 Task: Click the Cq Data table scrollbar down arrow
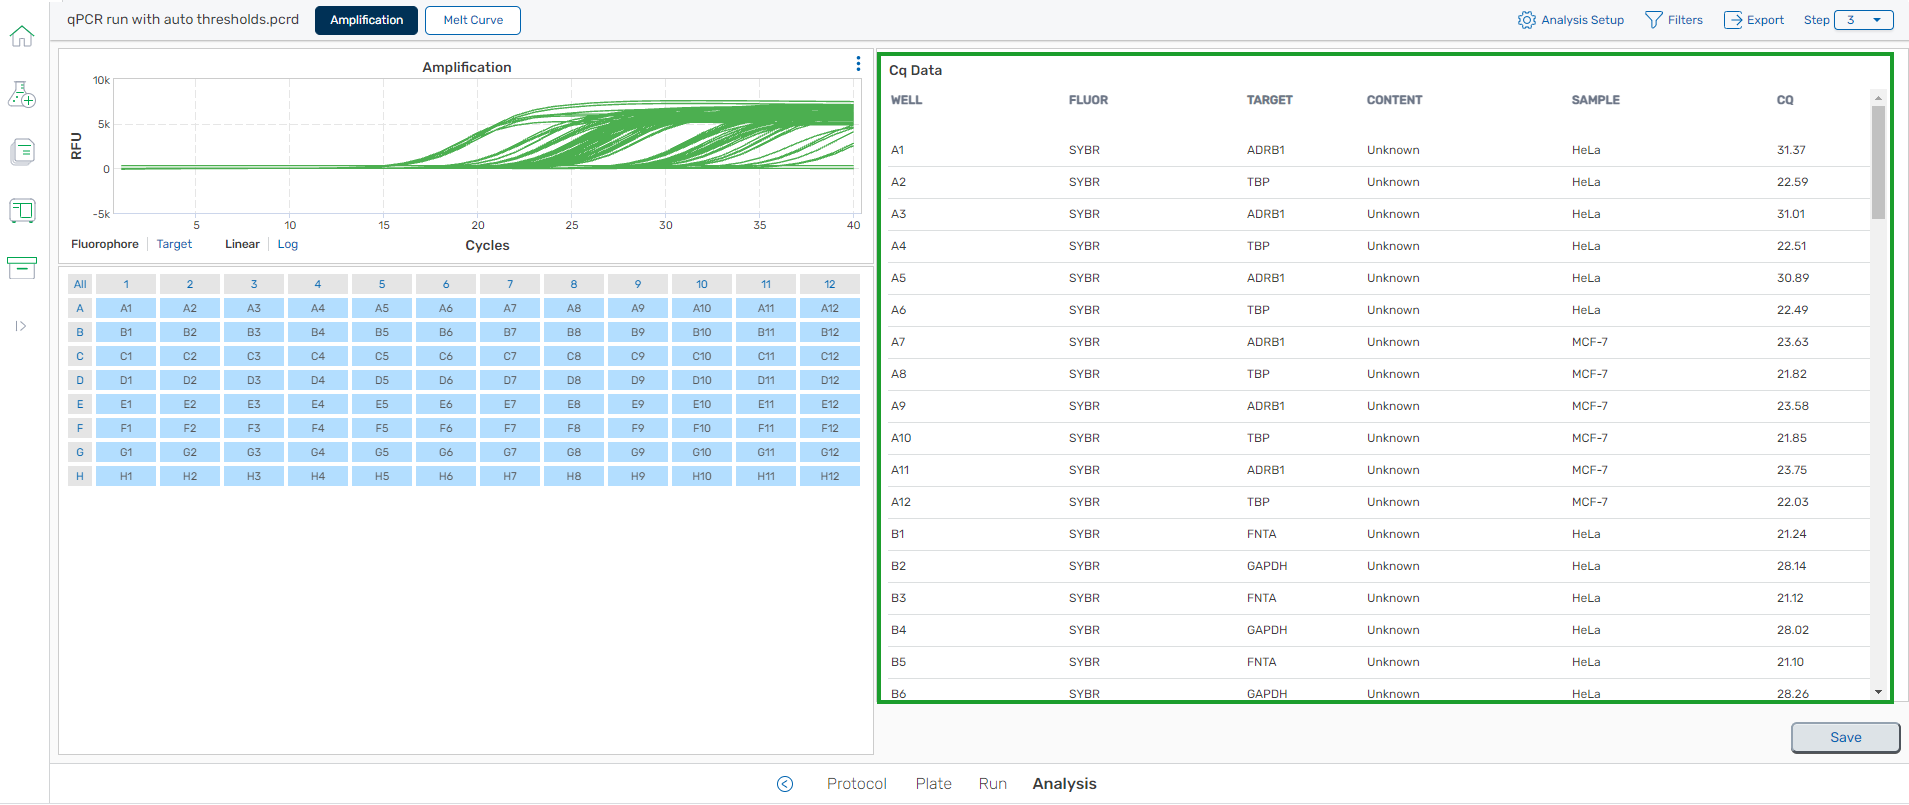click(x=1878, y=692)
